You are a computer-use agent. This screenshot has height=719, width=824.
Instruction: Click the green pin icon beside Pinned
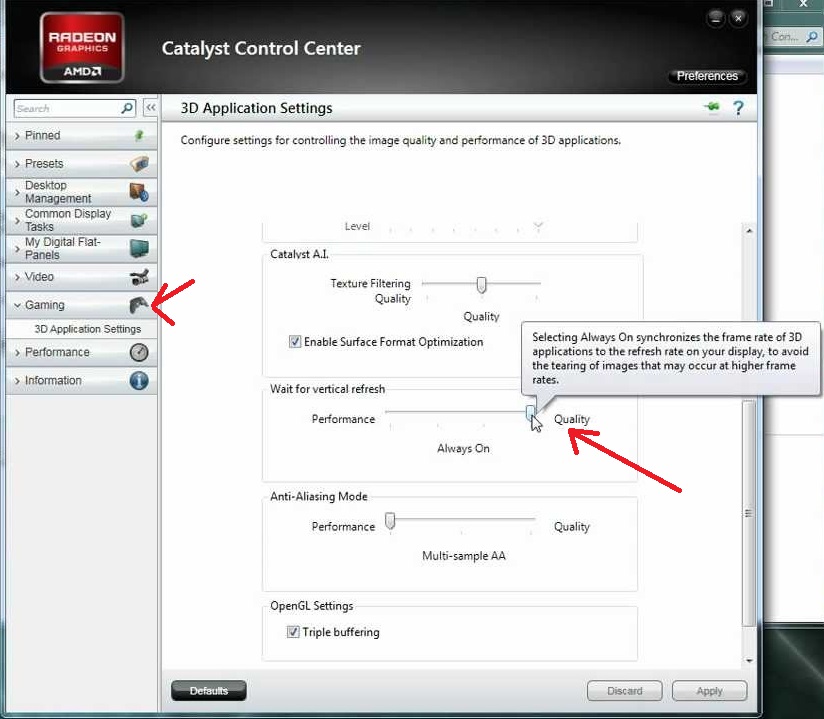tap(139, 136)
